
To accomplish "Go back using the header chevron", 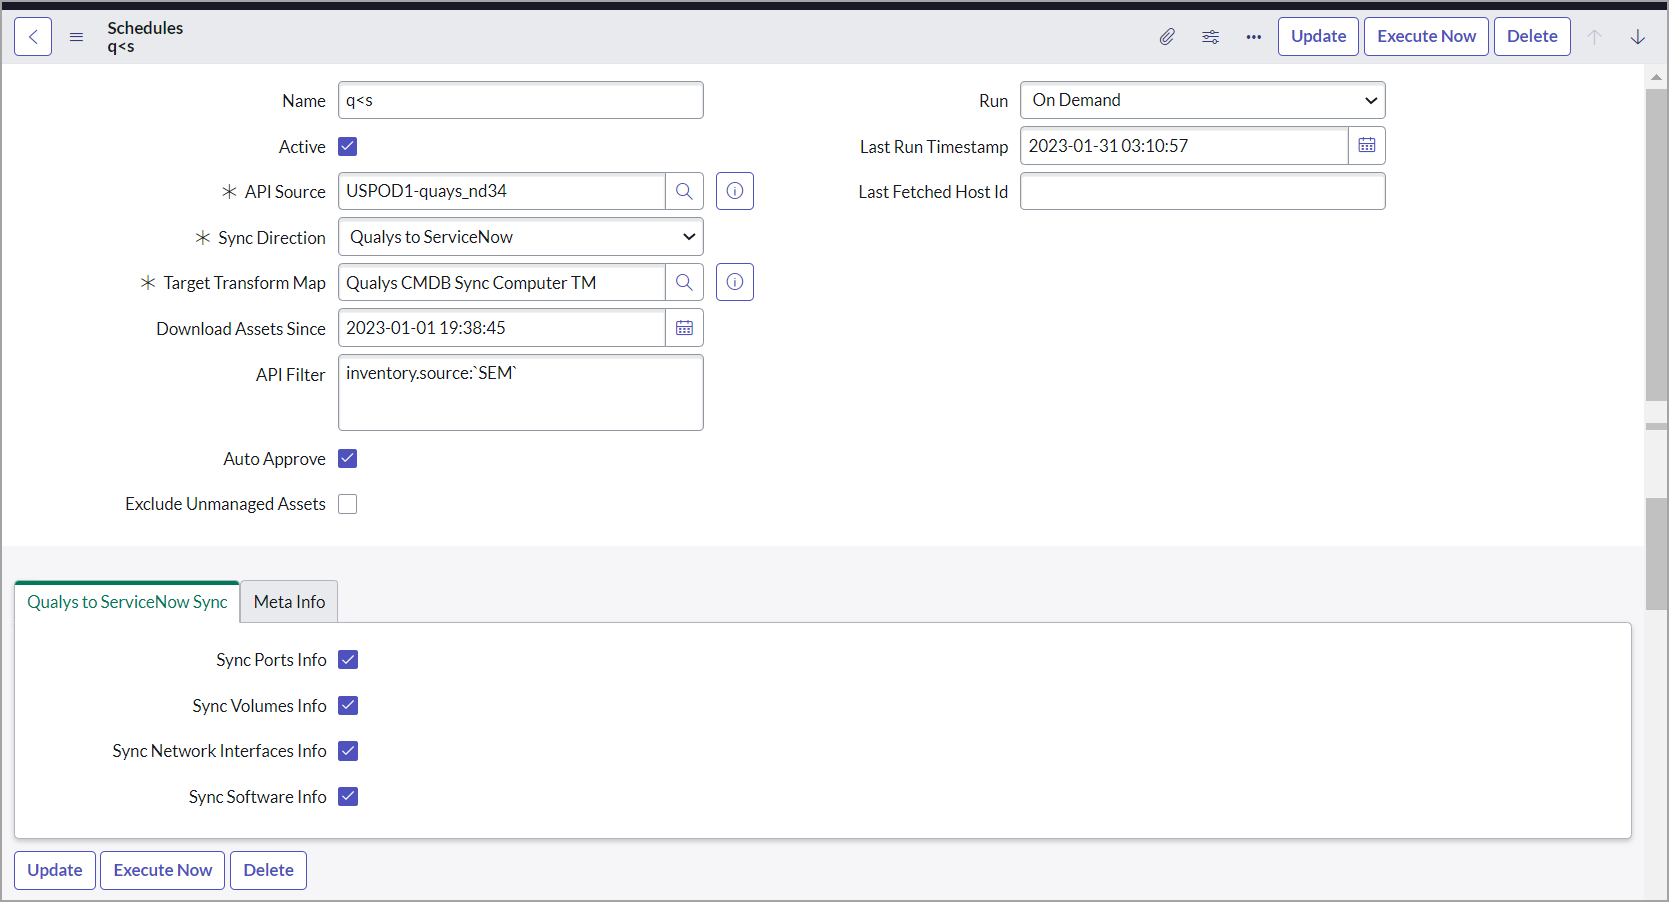I will point(33,37).
